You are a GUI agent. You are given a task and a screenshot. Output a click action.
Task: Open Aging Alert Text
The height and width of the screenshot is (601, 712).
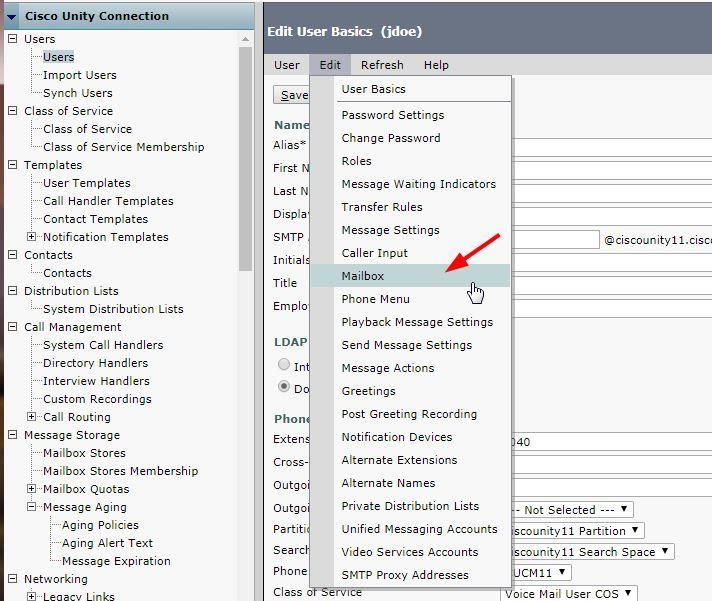tap(107, 543)
